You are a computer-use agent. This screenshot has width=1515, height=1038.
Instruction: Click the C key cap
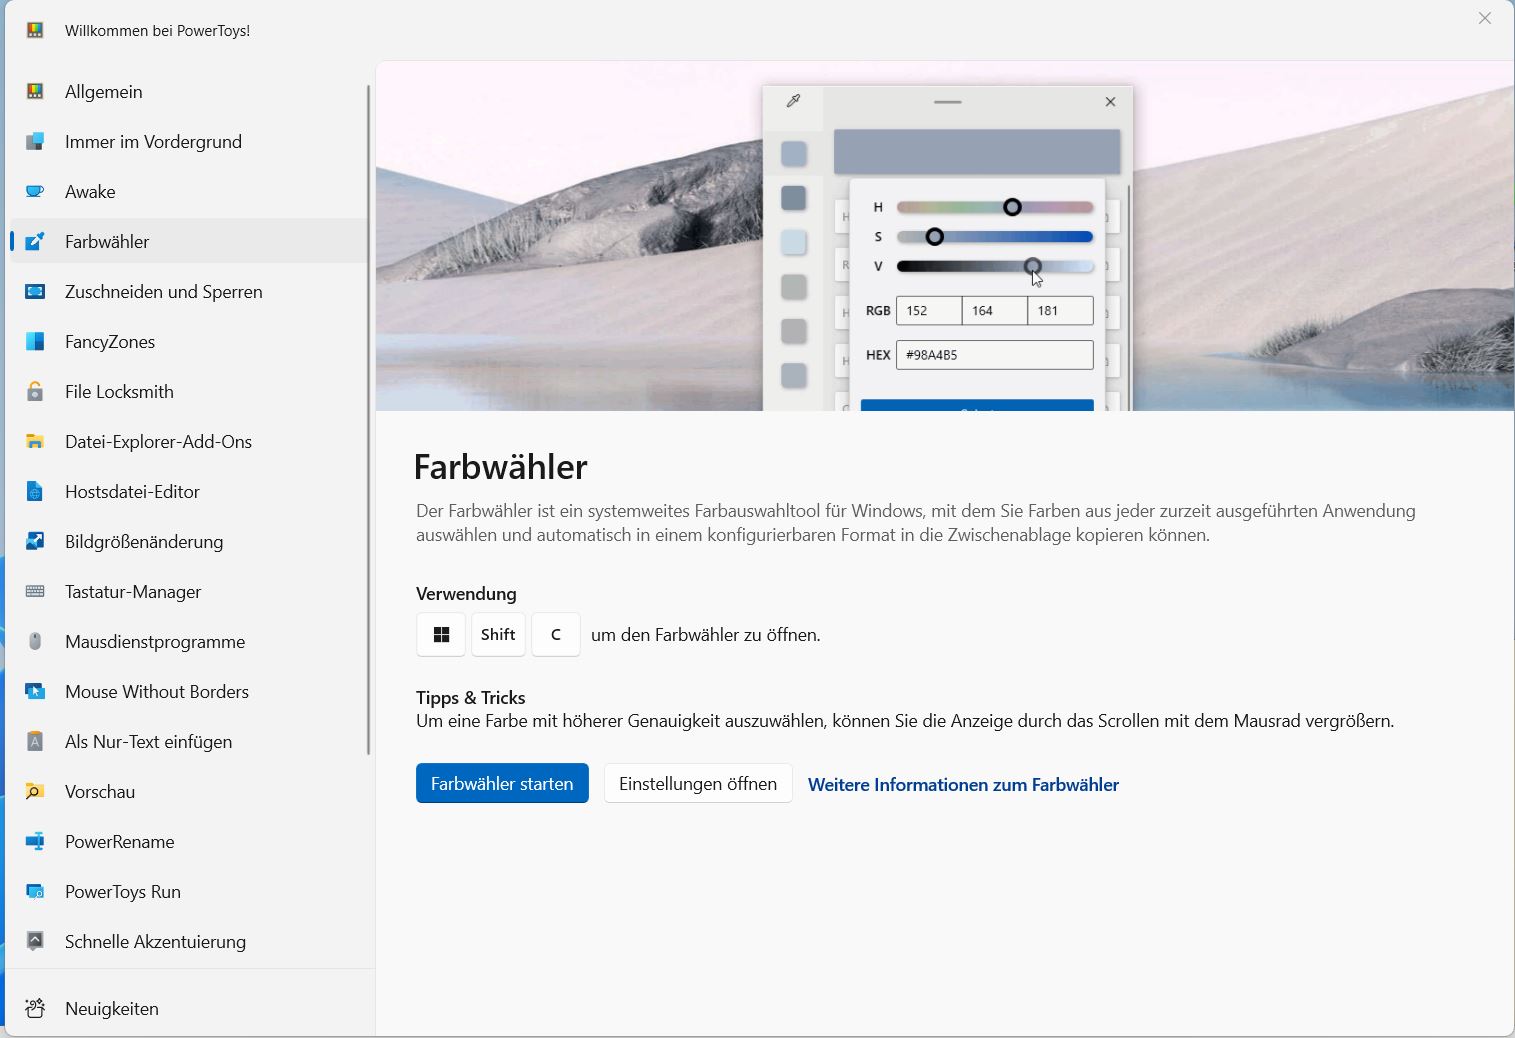556,635
